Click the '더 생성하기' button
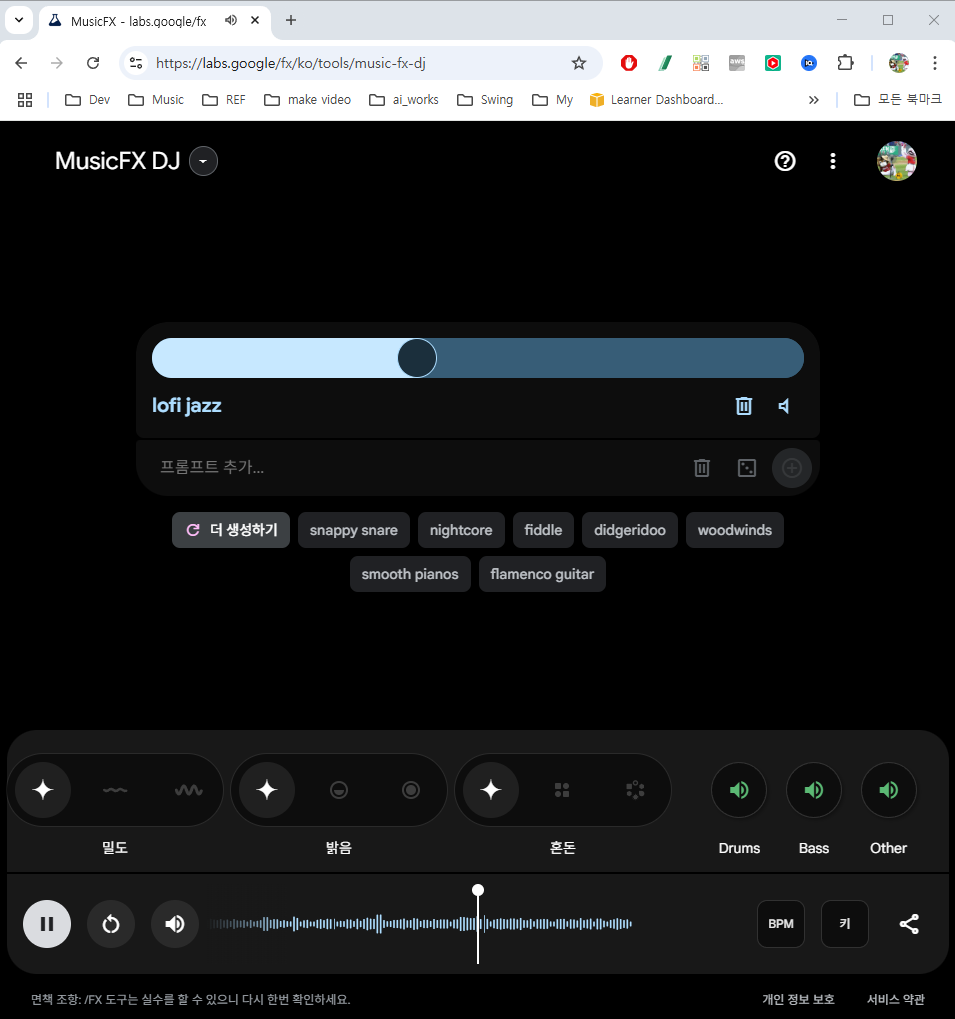Screen dimensions: 955x1019 pos(231,530)
